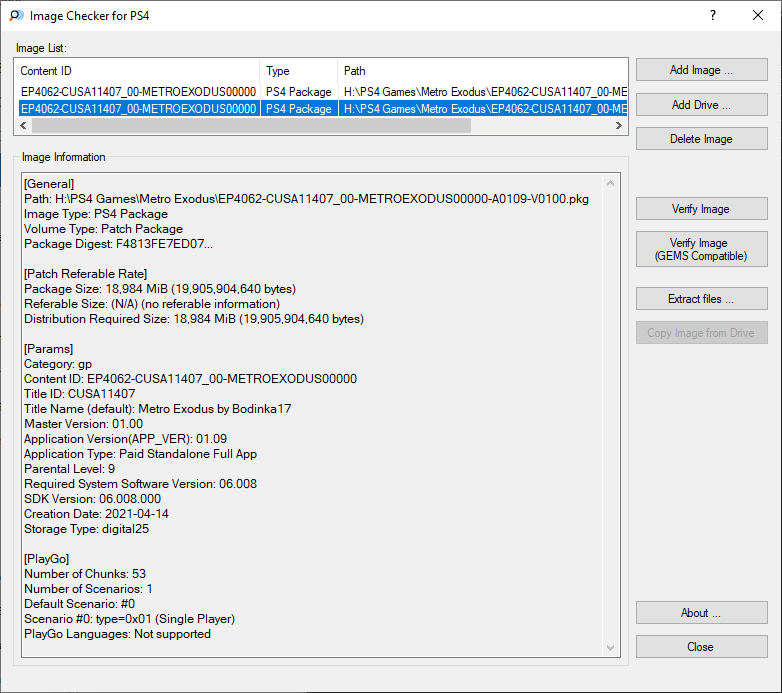Click the image list left scroll arrow
This screenshot has width=782, height=693.
[23, 126]
